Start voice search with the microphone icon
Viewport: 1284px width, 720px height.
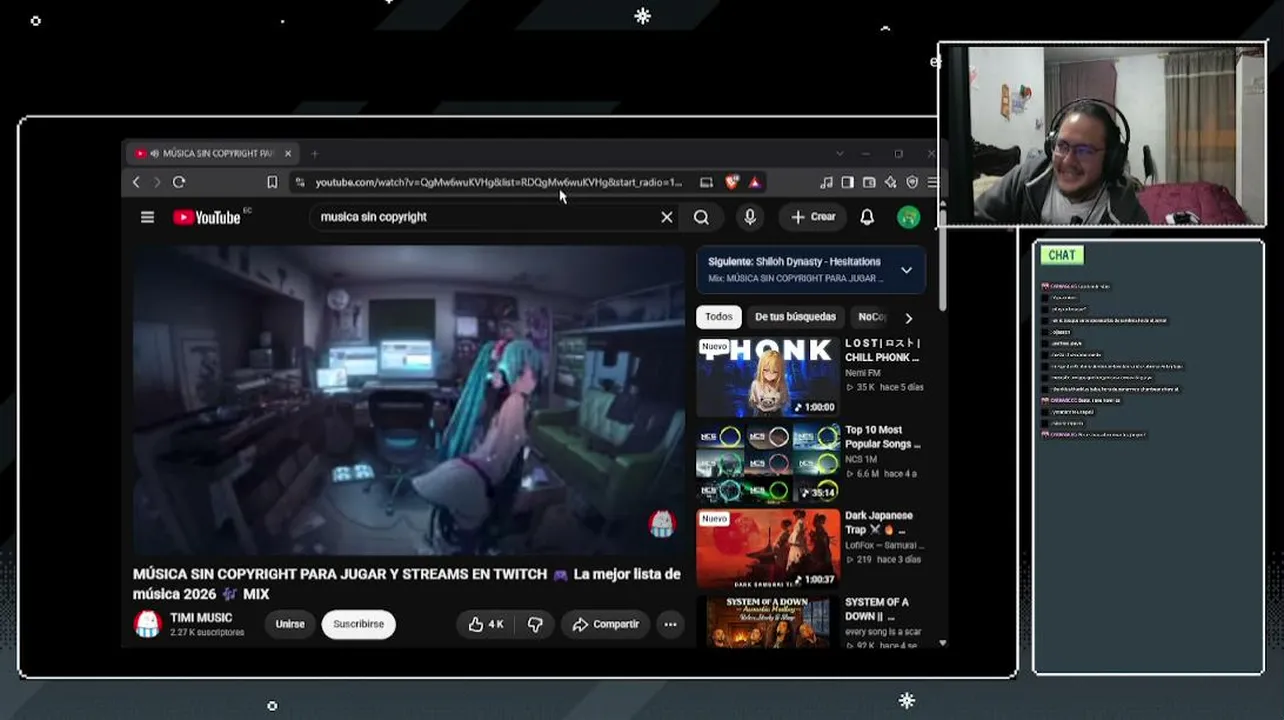tap(749, 217)
